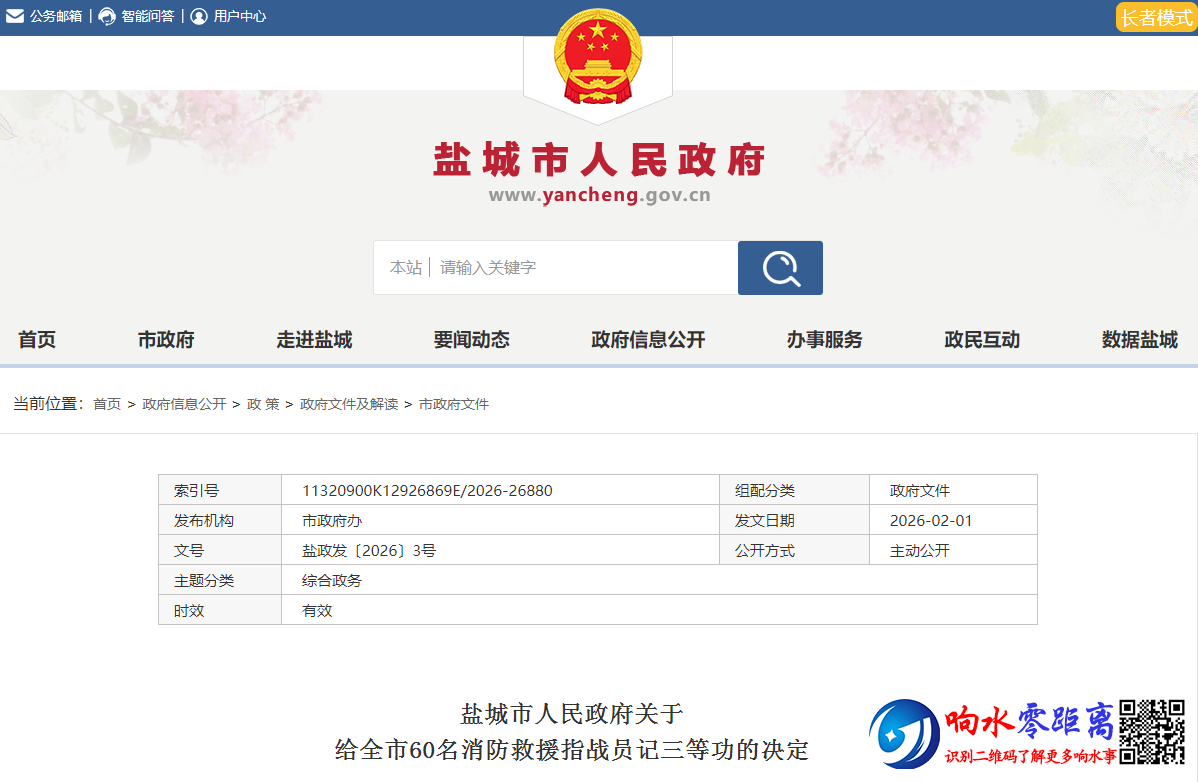The image size is (1198, 782).
Task: Go to 政民互动 section
Action: coord(982,340)
